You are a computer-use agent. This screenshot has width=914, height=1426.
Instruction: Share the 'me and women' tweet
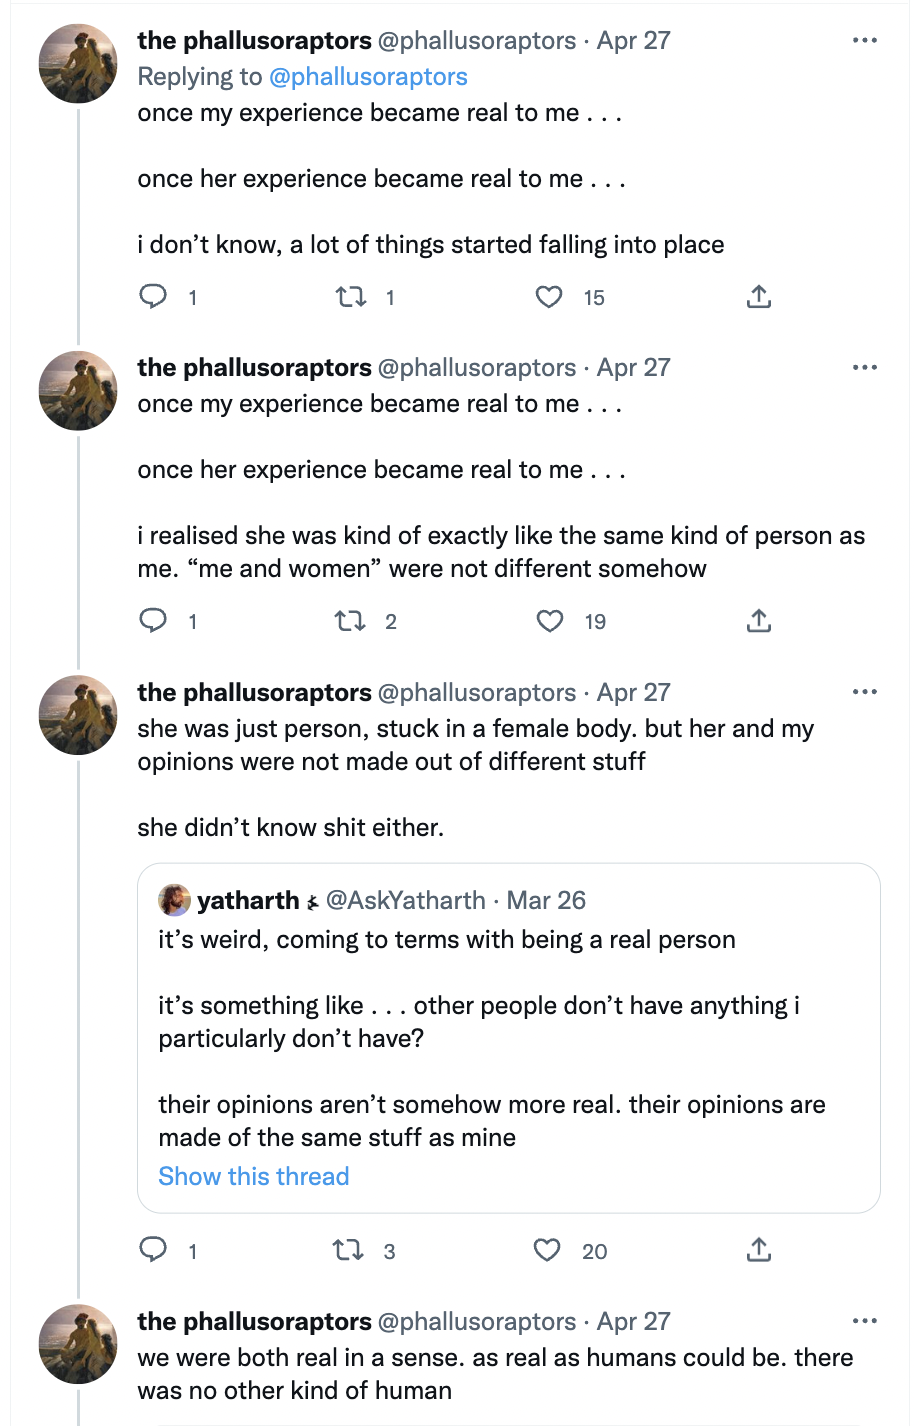tap(759, 621)
